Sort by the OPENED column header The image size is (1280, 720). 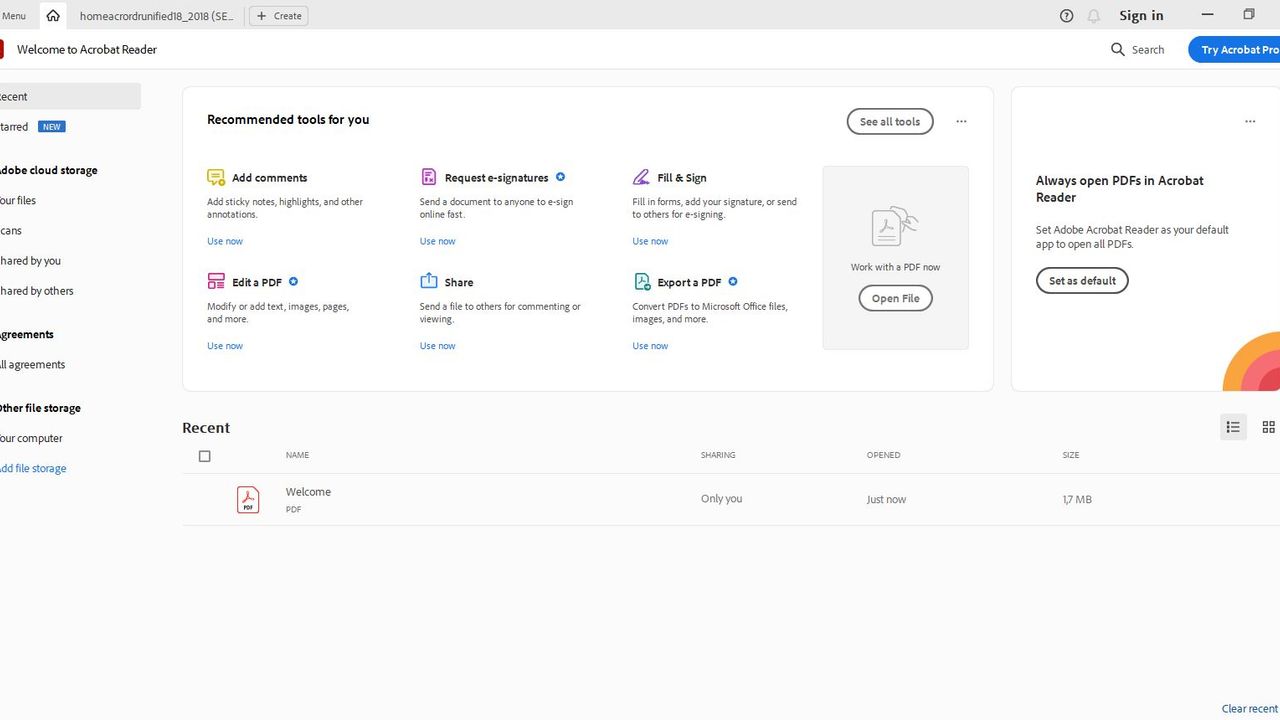coord(883,455)
